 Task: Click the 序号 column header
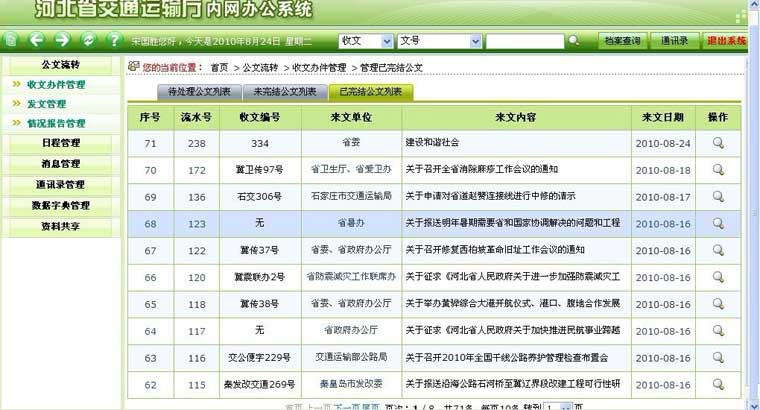click(150, 117)
